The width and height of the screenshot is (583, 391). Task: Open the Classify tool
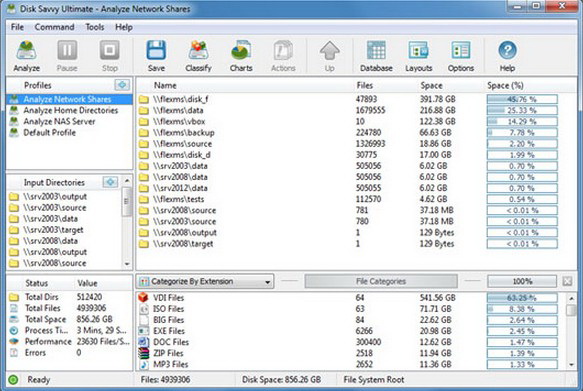tap(198, 56)
